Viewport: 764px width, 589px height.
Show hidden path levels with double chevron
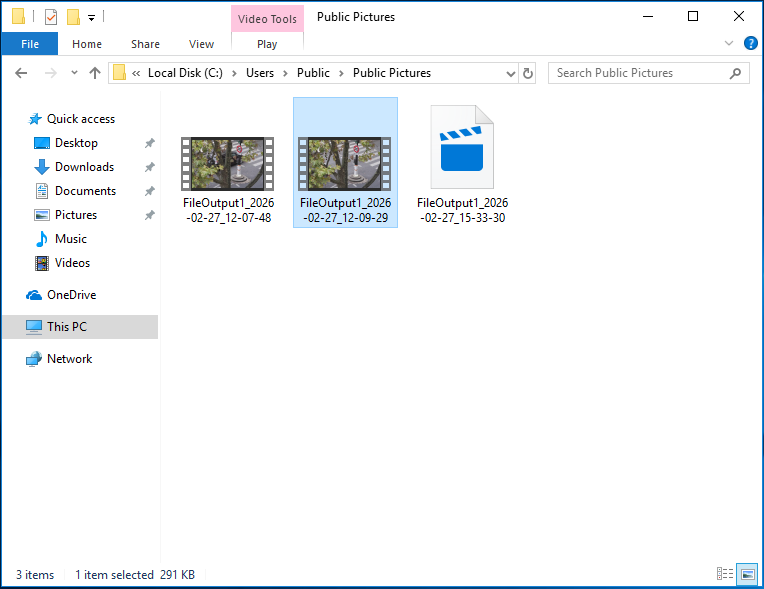136,73
